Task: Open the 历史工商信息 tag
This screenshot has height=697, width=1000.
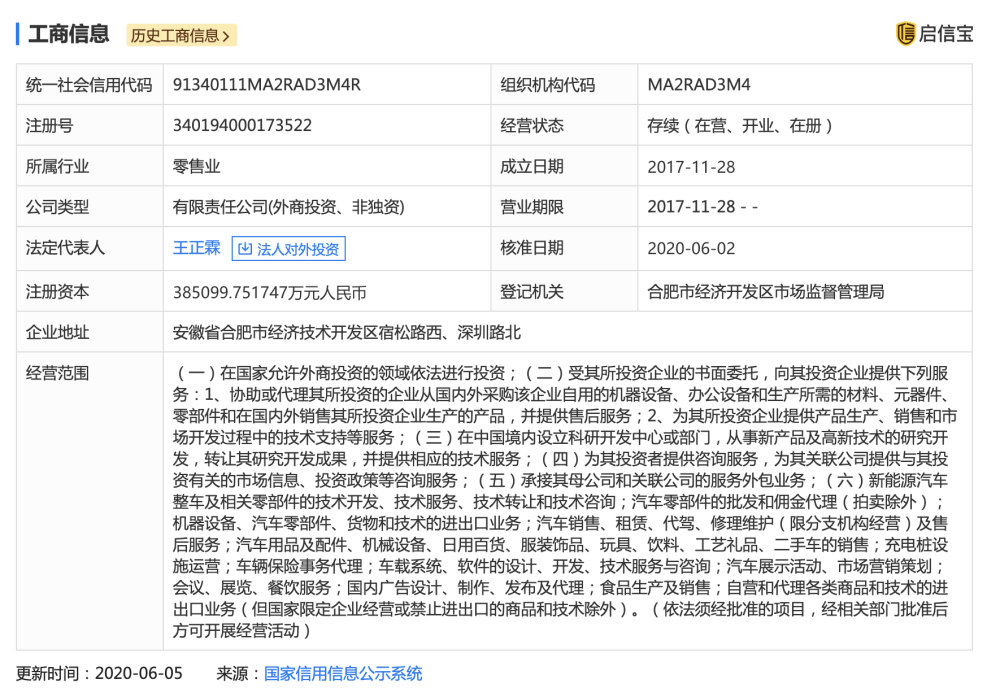Action: click(x=182, y=36)
